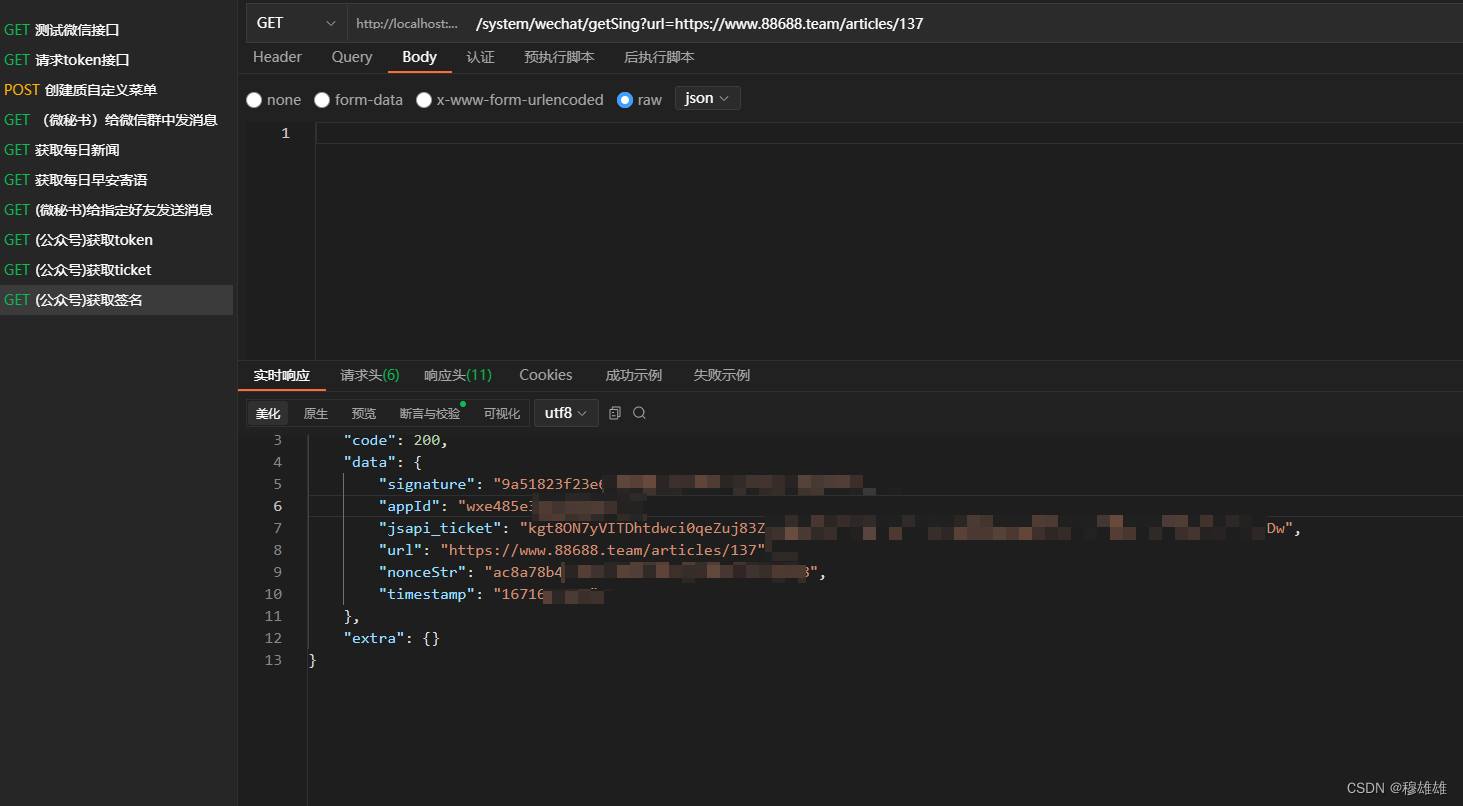Select the 美化 response view

click(x=268, y=413)
